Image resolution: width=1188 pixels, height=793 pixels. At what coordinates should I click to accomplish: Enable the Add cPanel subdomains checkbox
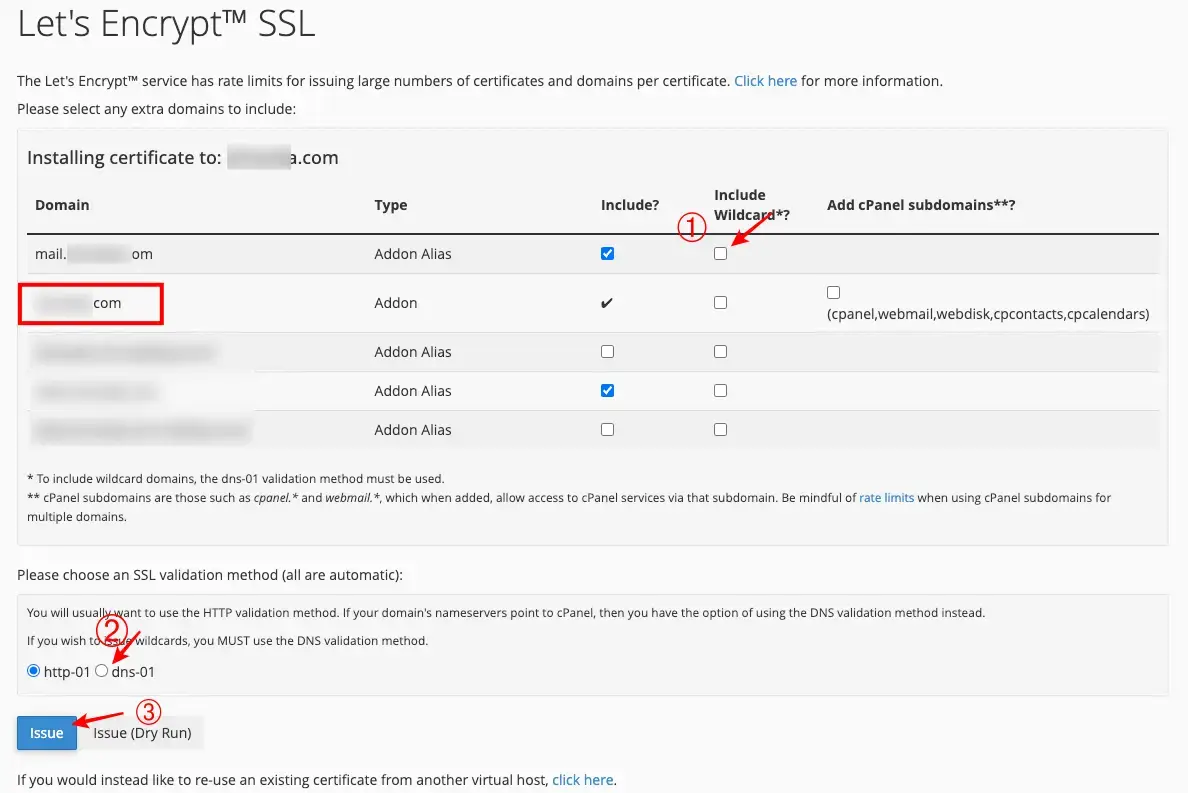[834, 293]
